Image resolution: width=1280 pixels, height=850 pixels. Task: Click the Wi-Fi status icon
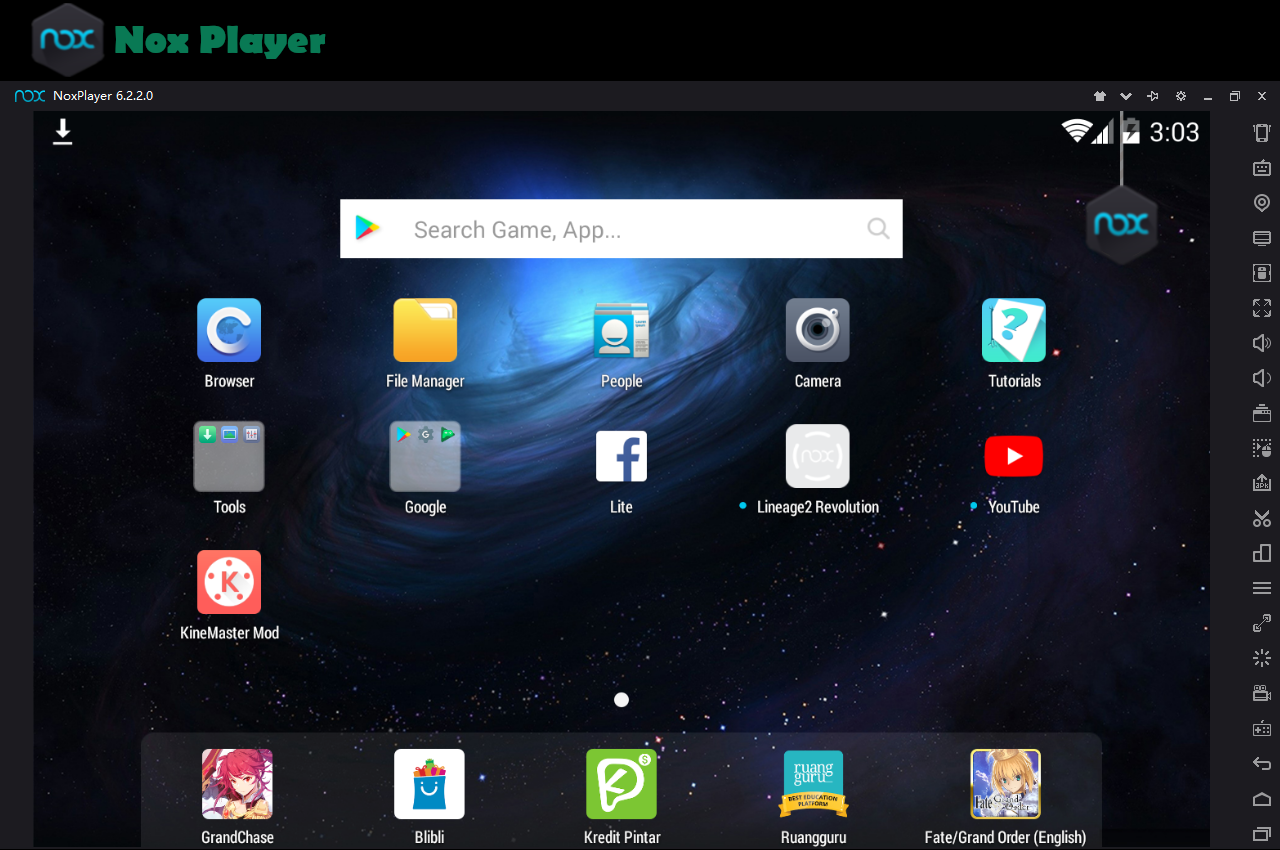pyautogui.click(x=1076, y=131)
